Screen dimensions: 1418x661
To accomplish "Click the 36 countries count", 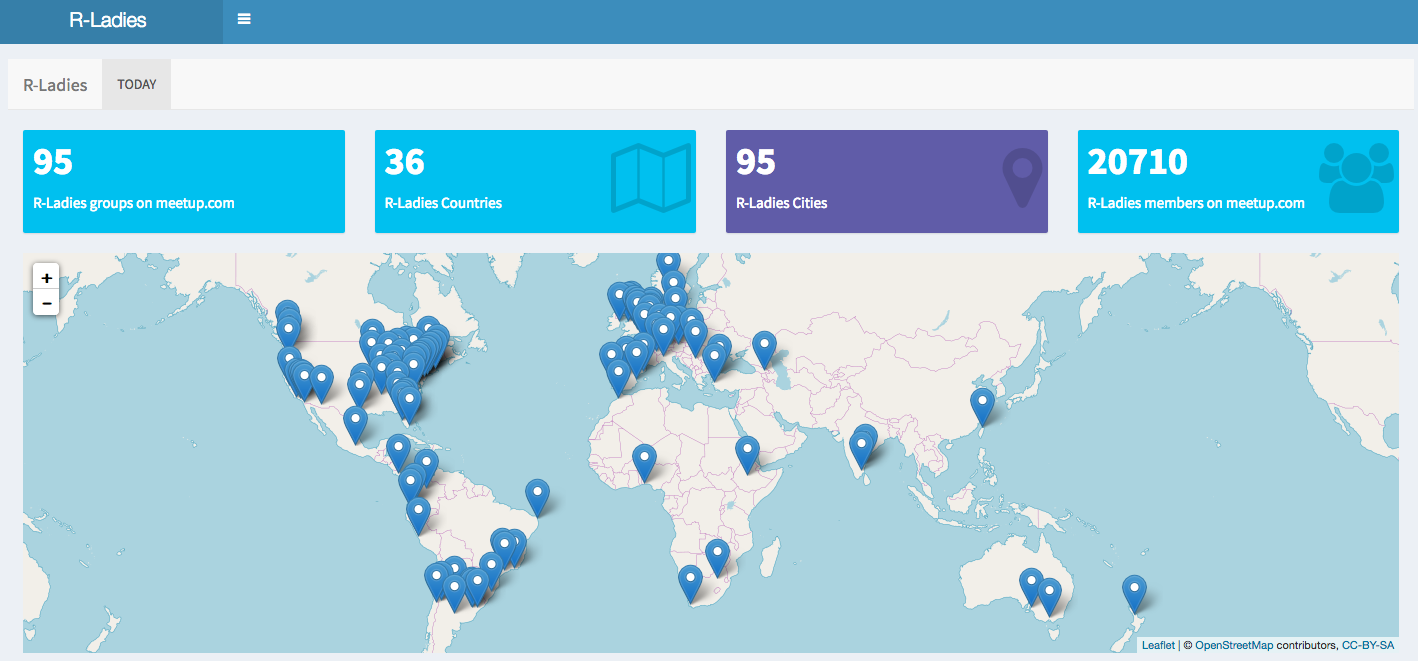I will click(x=405, y=162).
